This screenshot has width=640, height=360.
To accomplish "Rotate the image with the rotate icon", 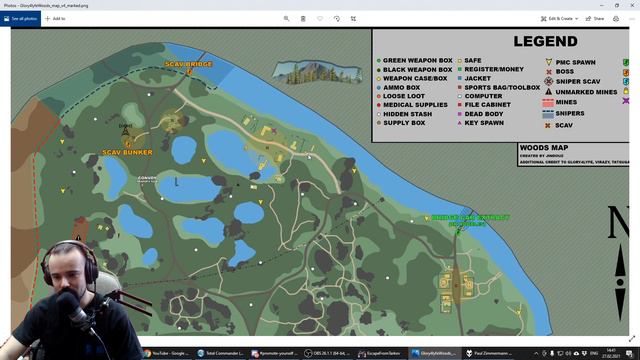I will pos(337,18).
